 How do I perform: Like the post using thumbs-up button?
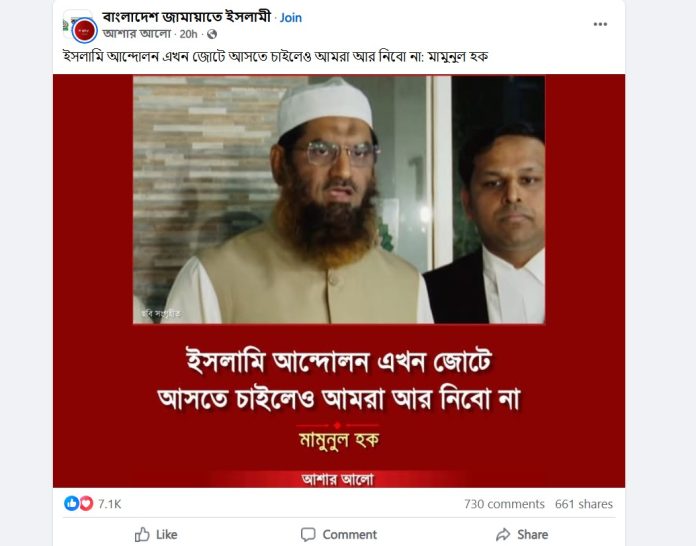[156, 534]
